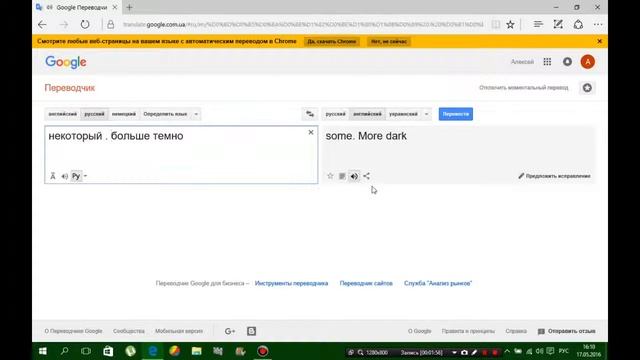Make a web note

558,24
